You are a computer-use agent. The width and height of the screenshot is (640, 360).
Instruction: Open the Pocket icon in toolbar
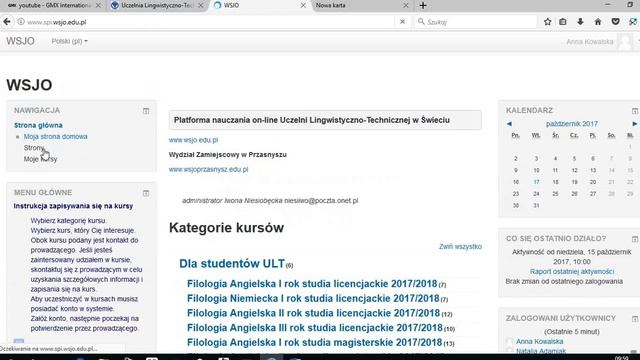pos(616,22)
